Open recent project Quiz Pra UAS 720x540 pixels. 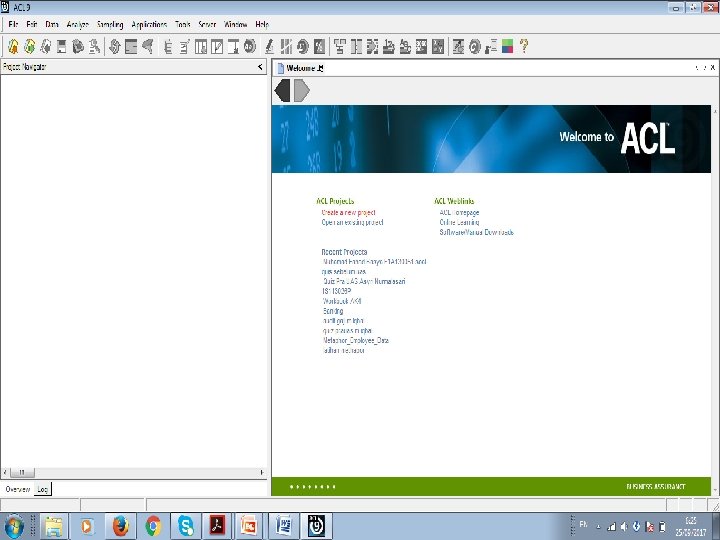[364, 281]
